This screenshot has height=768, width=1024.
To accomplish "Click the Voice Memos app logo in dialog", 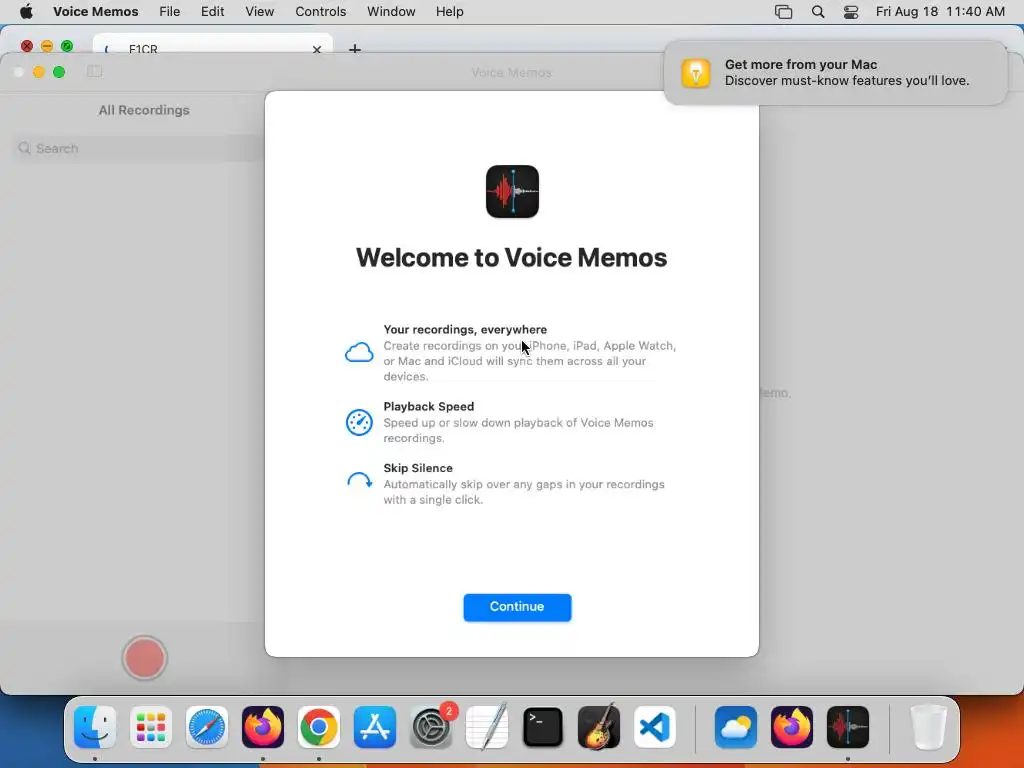I will pyautogui.click(x=513, y=191).
